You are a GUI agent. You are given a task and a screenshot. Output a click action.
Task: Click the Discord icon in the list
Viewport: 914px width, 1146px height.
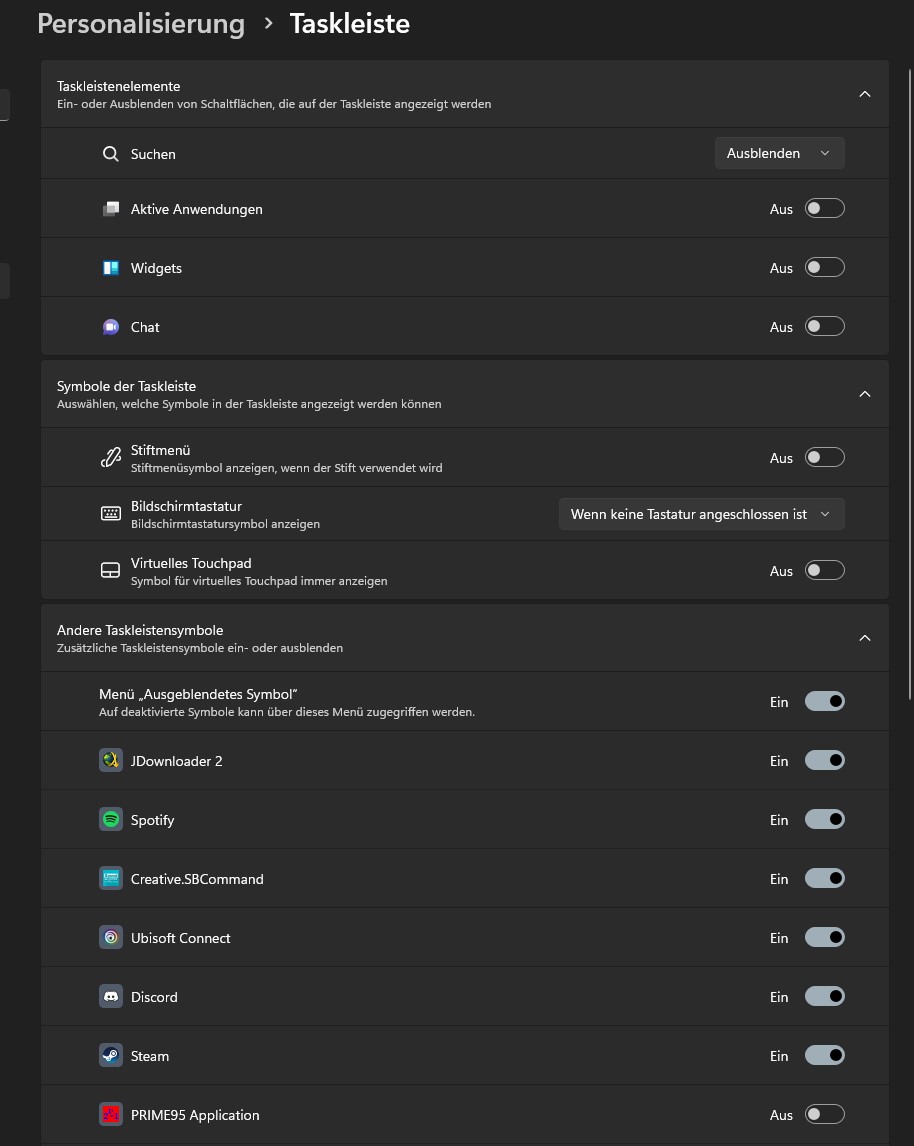[111, 997]
